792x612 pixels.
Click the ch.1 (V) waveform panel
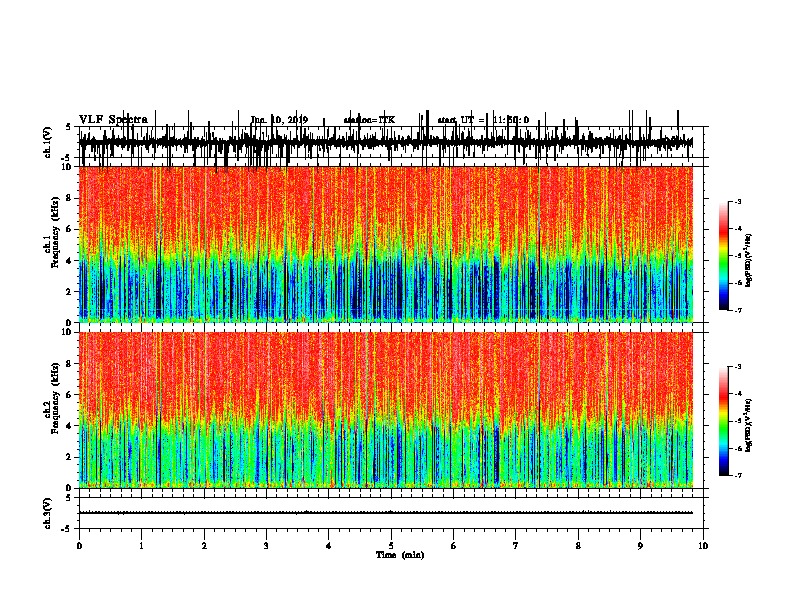[x=391, y=142]
